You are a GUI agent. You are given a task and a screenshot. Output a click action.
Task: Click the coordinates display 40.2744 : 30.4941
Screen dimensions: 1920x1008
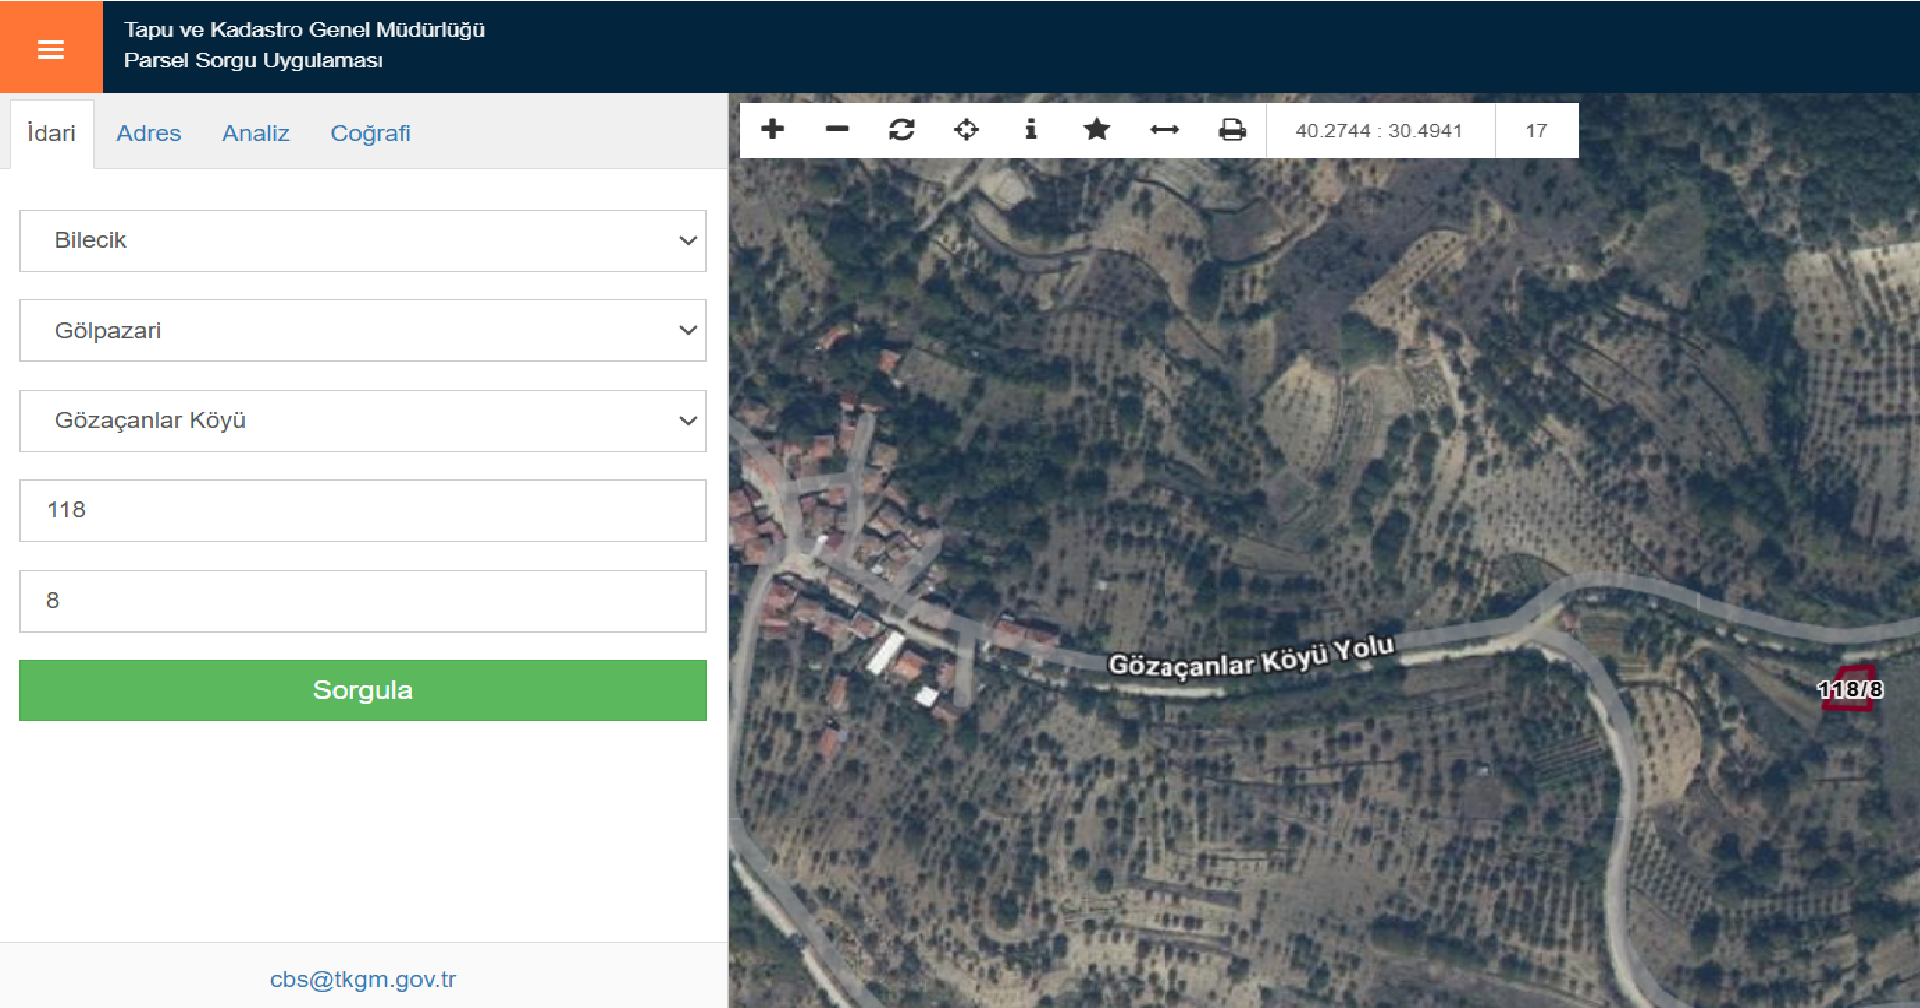point(1379,131)
